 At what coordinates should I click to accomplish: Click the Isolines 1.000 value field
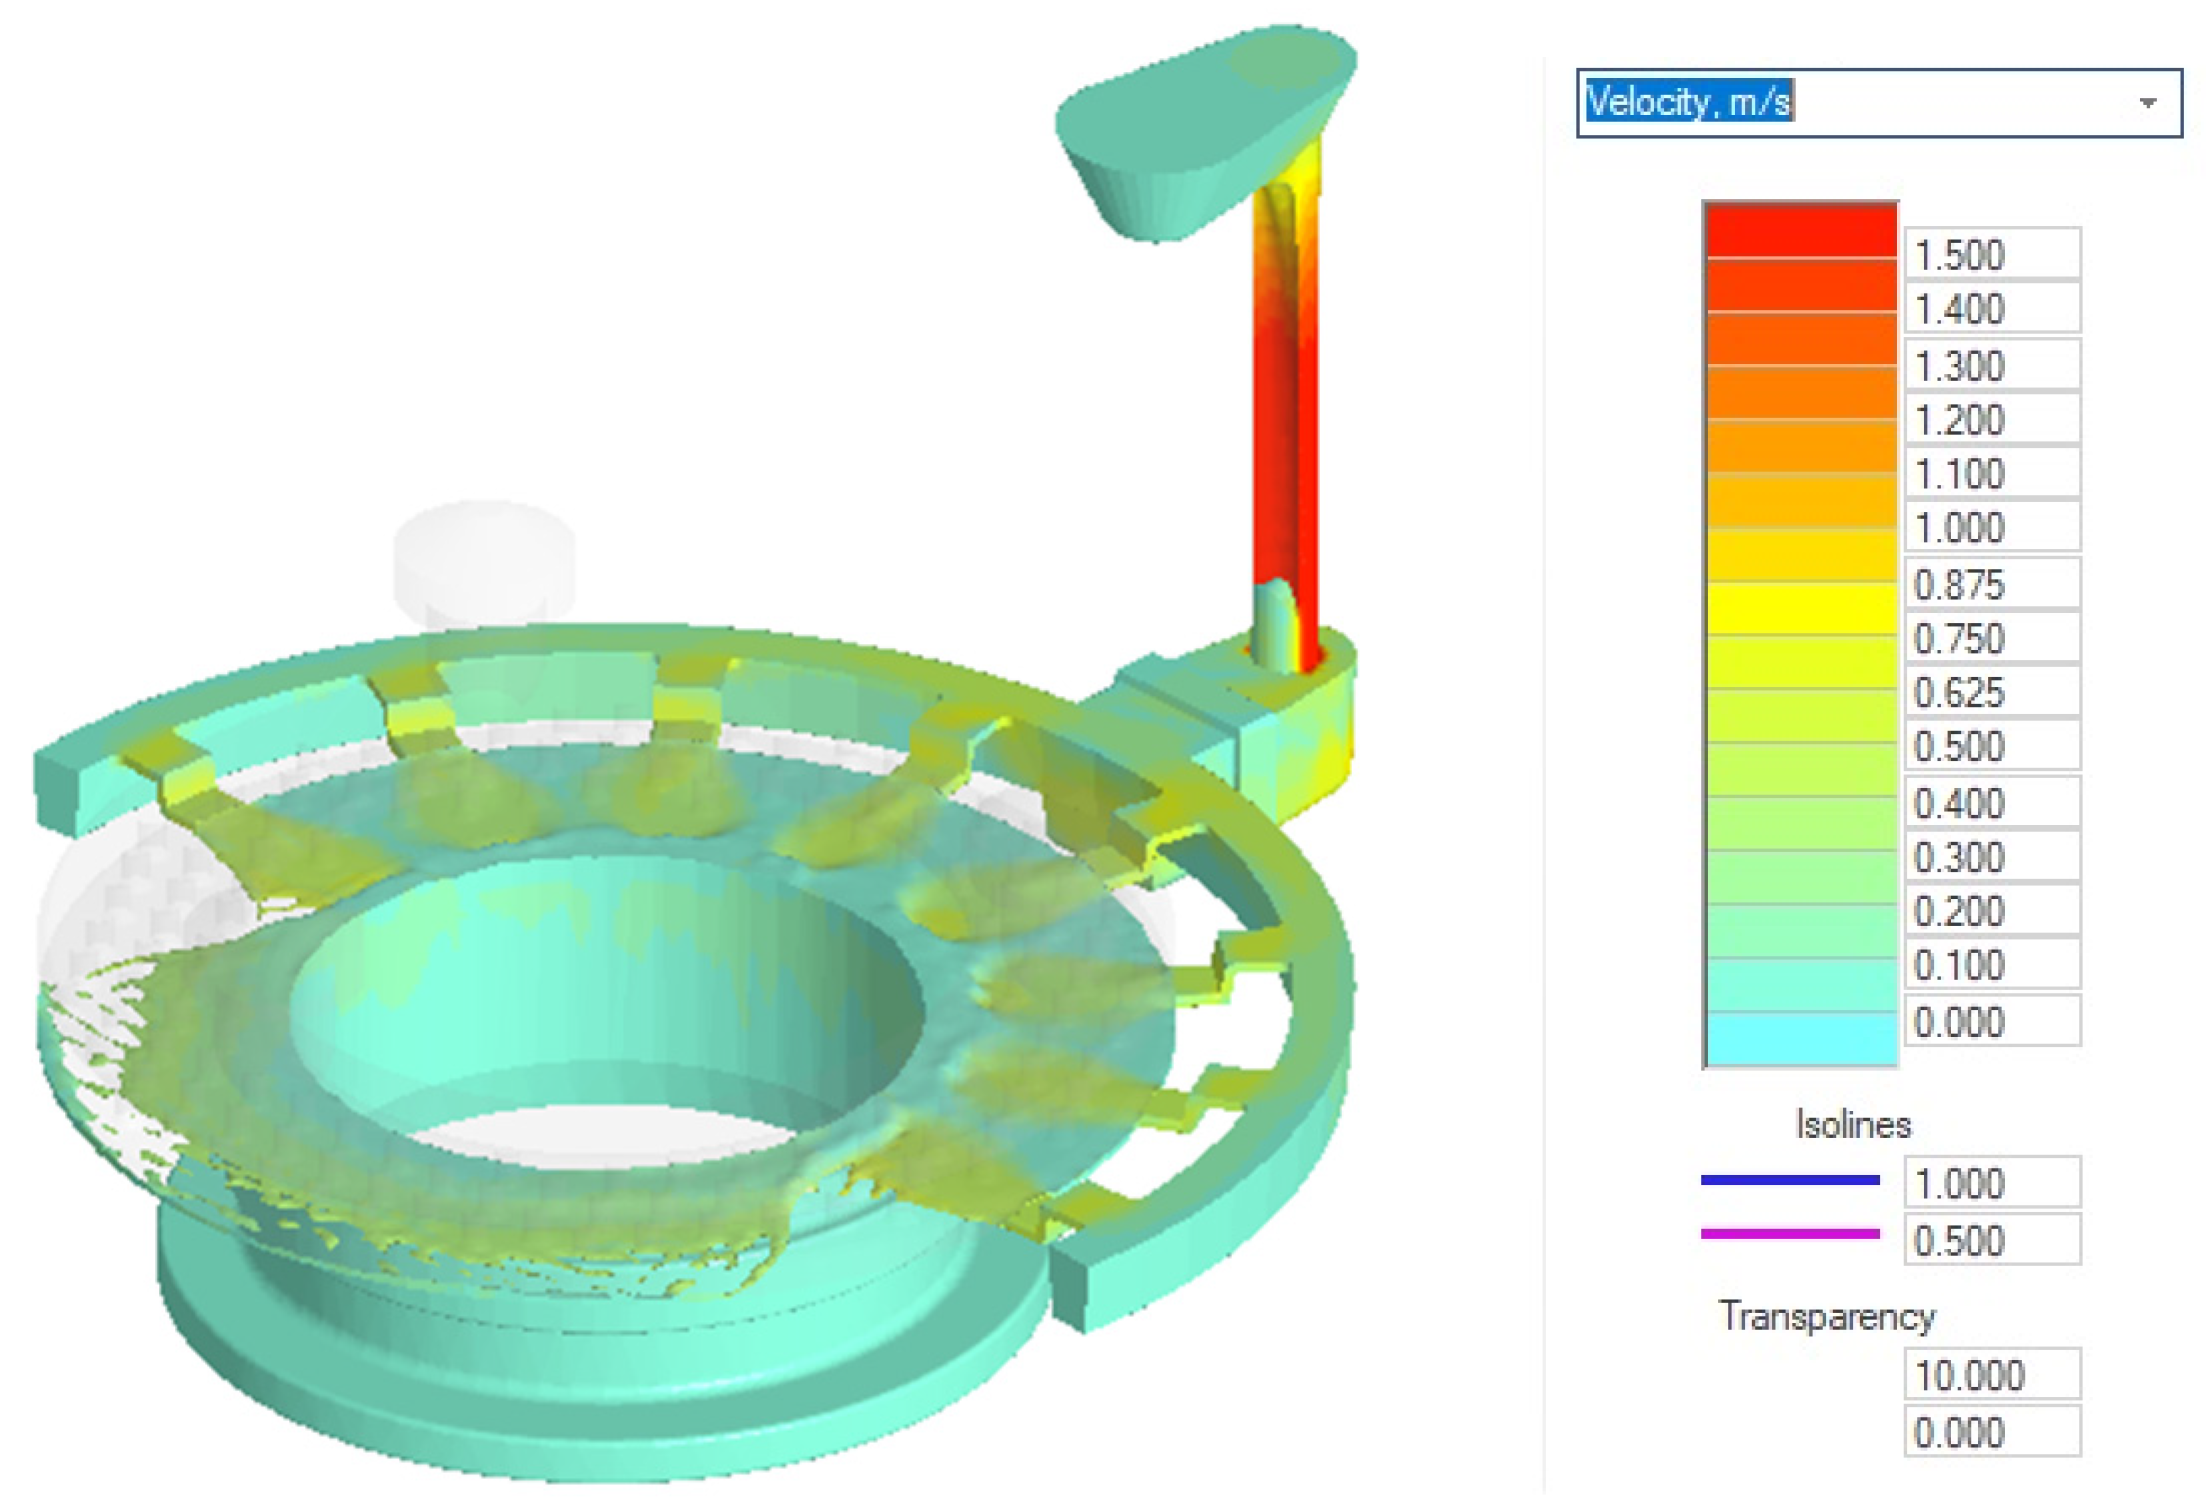(1991, 1183)
